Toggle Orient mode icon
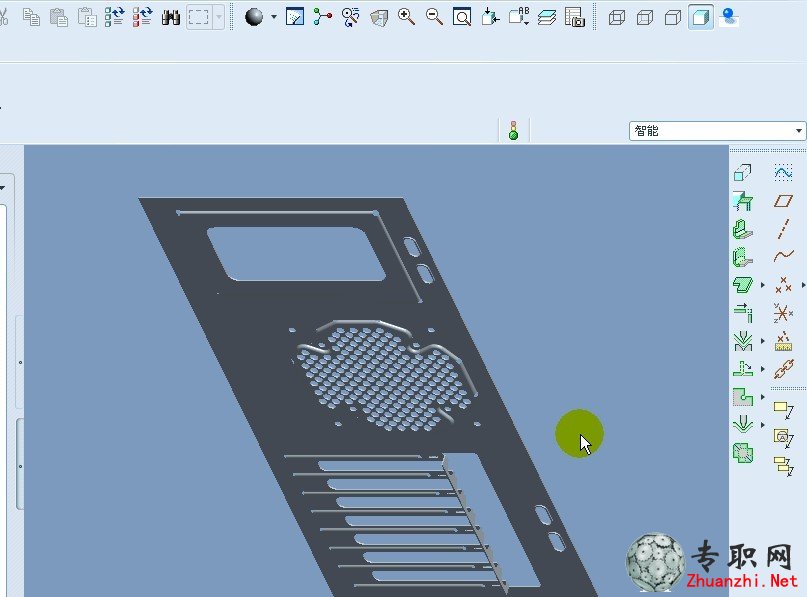The height and width of the screenshot is (597, 807). point(350,17)
